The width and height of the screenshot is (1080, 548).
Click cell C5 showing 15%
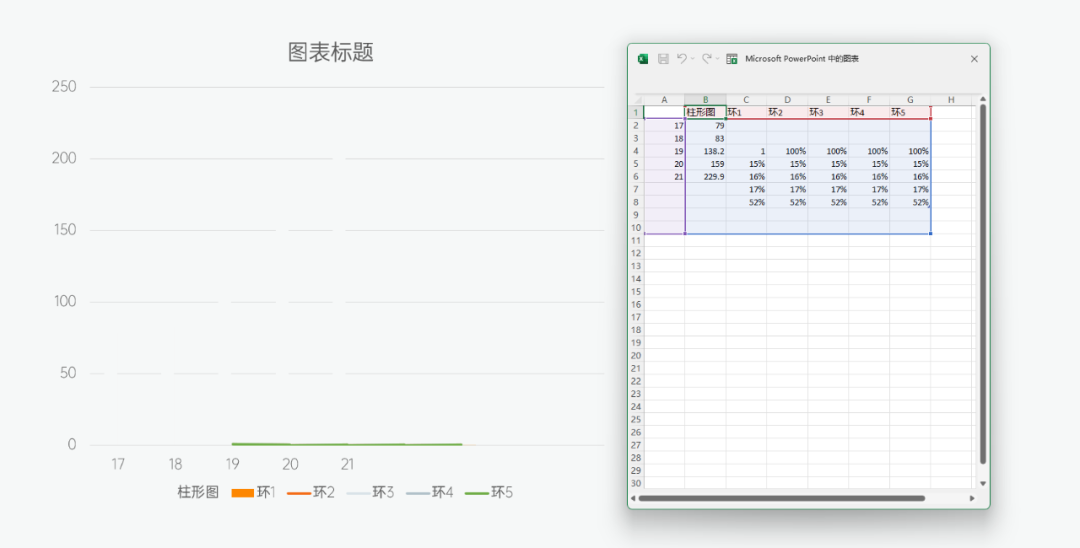pos(746,164)
